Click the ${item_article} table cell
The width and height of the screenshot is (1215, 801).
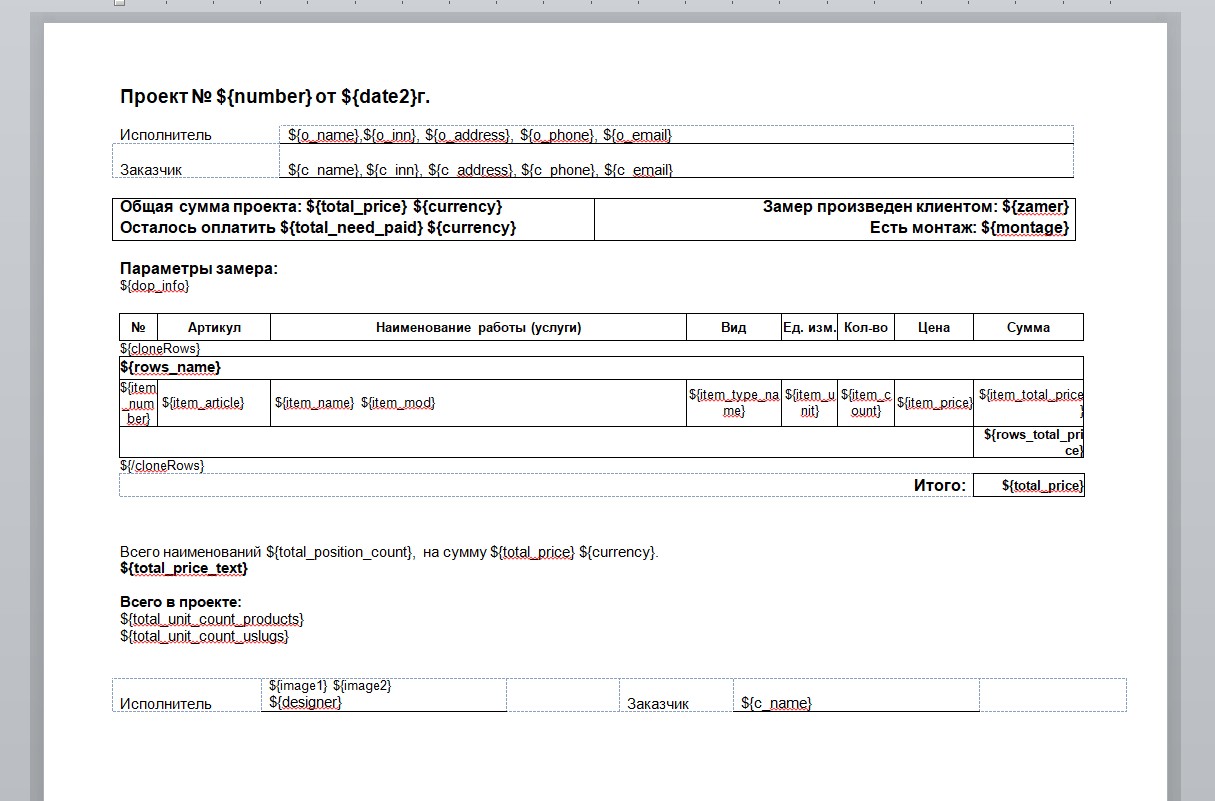pos(203,403)
